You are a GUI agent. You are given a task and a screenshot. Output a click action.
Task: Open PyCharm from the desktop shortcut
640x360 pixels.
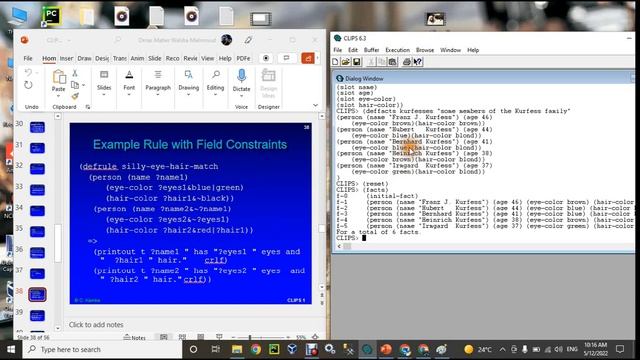(52, 16)
